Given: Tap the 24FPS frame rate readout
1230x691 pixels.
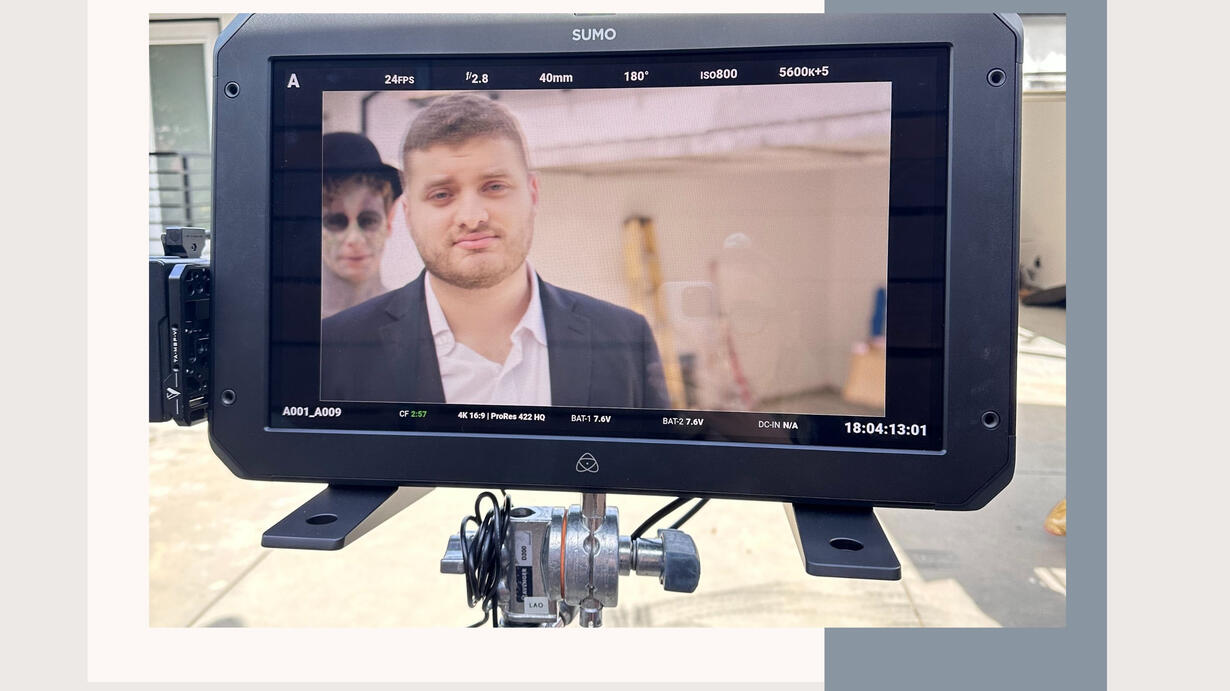Looking at the screenshot, I should (x=399, y=79).
